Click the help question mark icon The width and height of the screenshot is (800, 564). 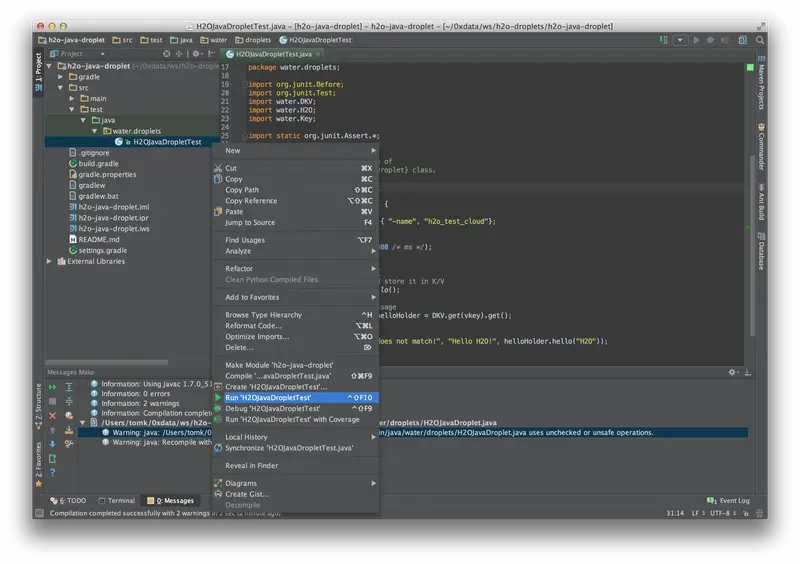pyautogui.click(x=53, y=473)
